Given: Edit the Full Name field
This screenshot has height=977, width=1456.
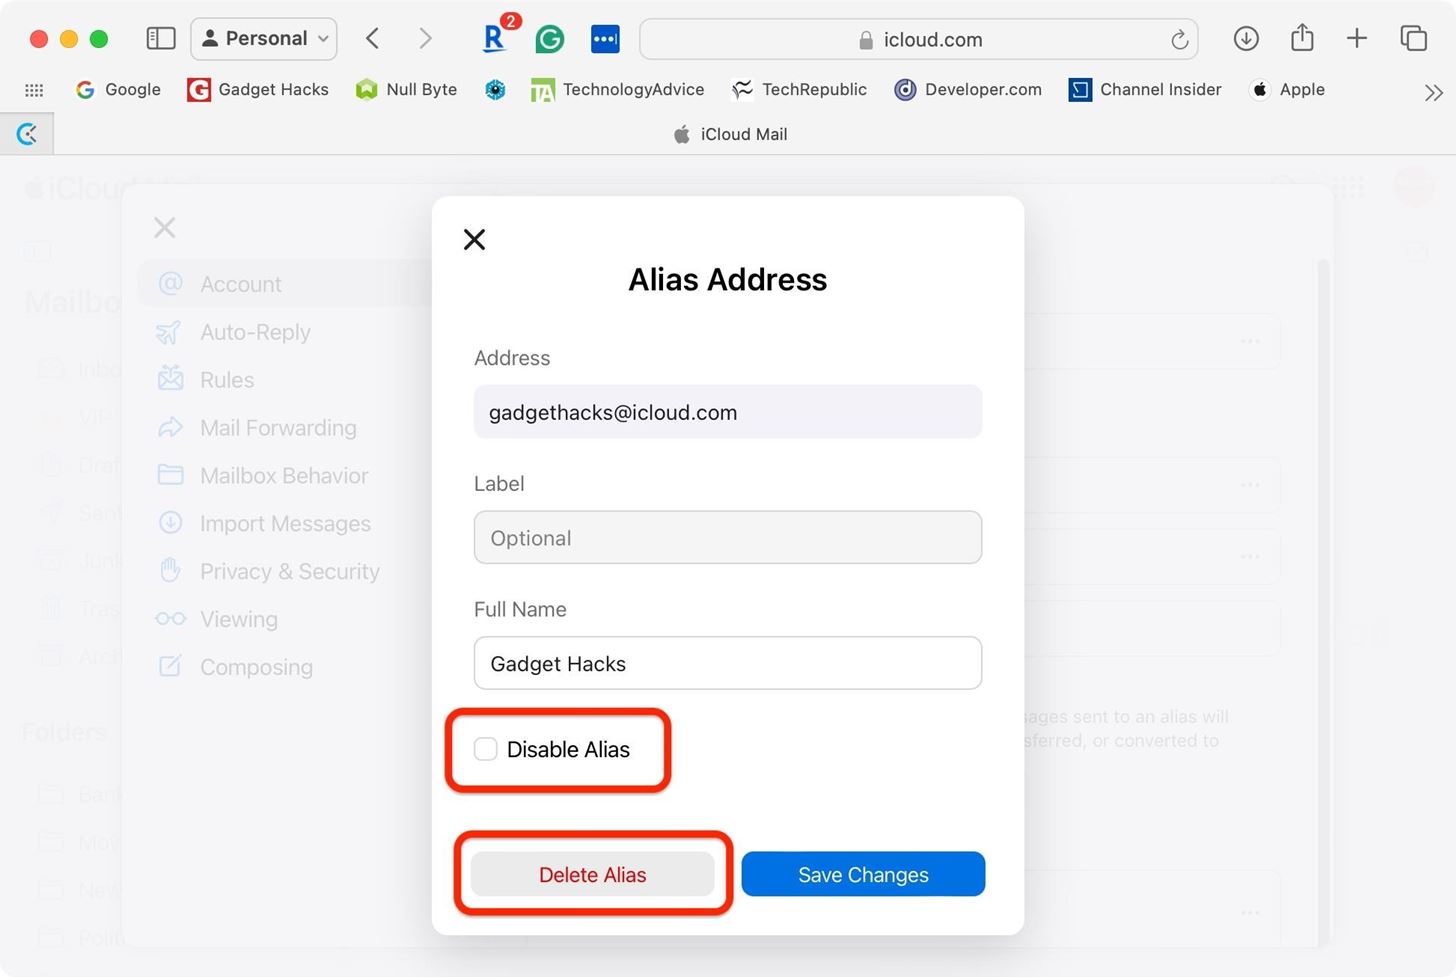Looking at the screenshot, I should coord(728,663).
